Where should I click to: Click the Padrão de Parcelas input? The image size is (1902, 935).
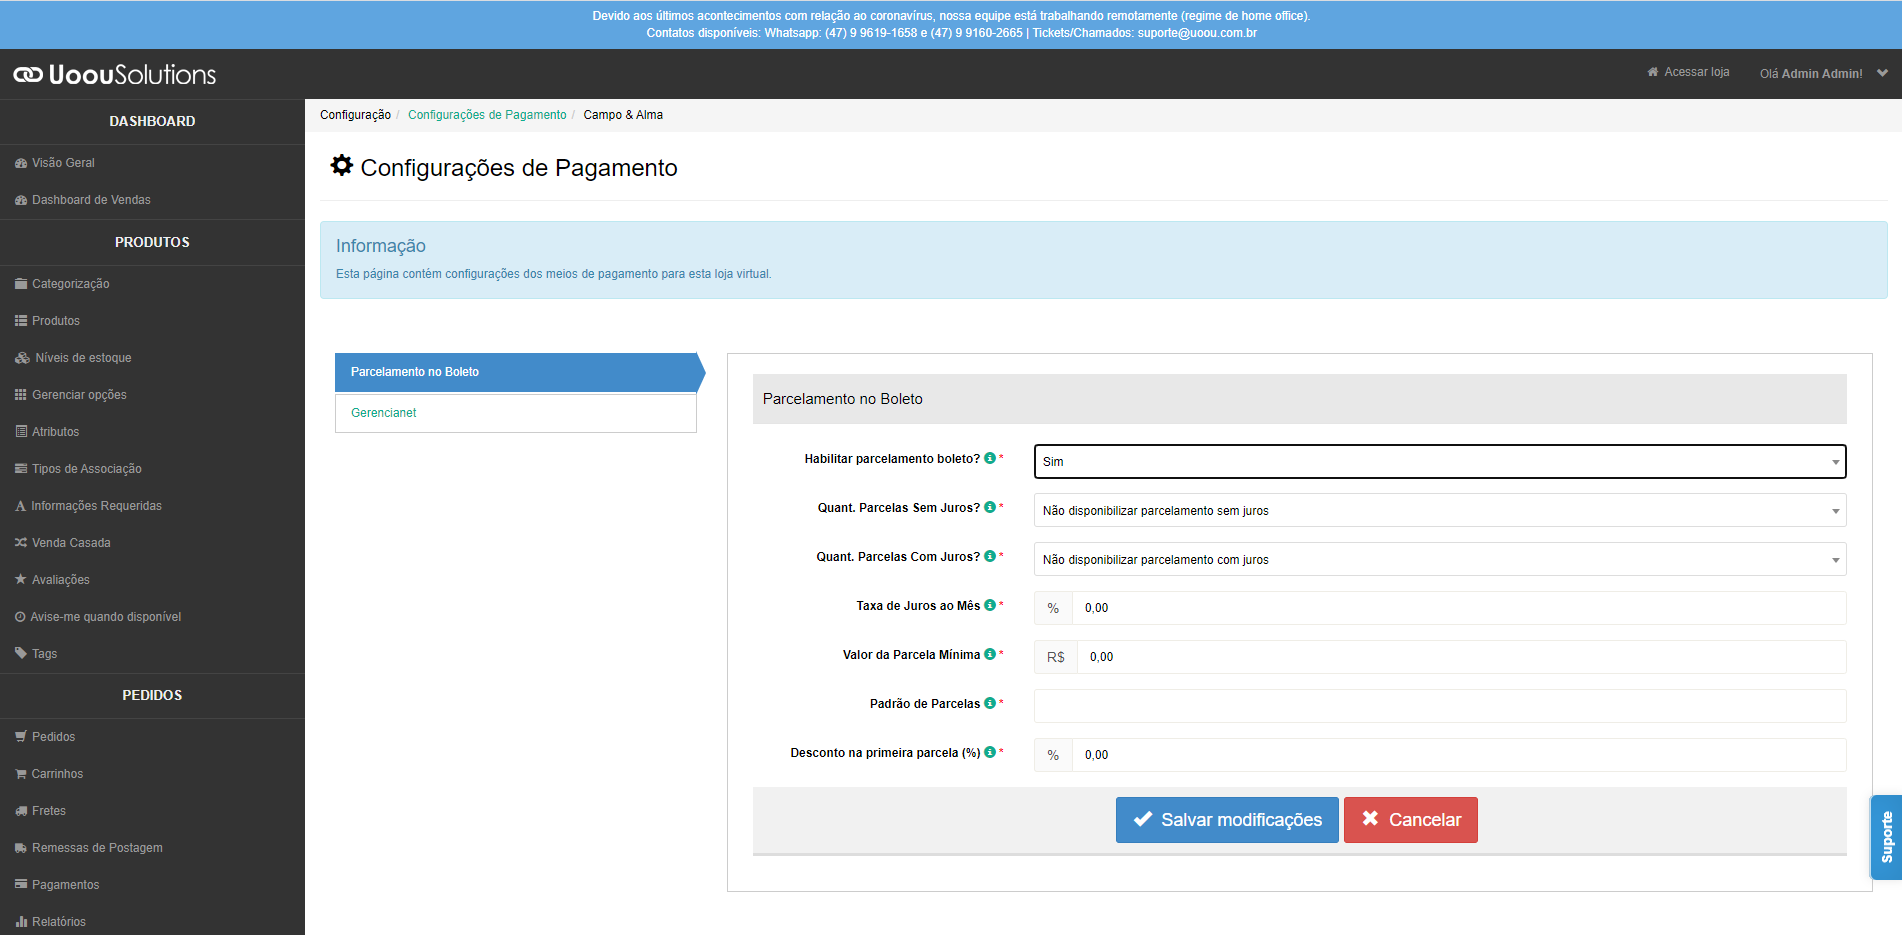1440,706
